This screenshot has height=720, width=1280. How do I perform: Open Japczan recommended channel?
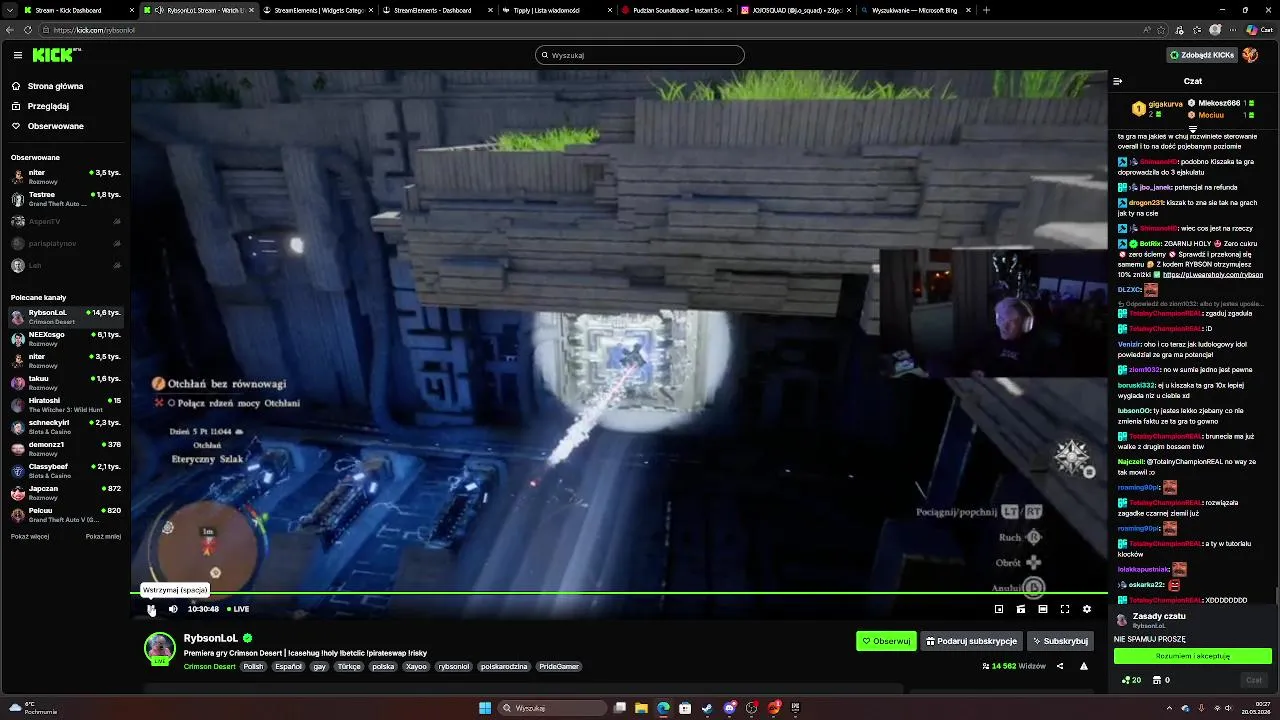tap(65, 492)
